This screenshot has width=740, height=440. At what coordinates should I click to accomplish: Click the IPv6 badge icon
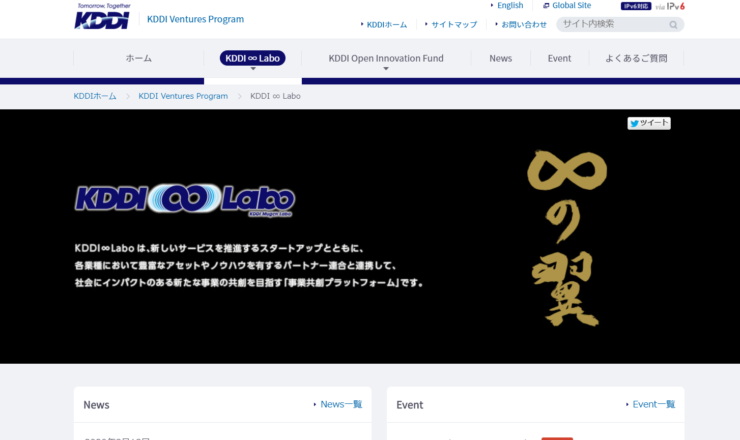pos(670,6)
